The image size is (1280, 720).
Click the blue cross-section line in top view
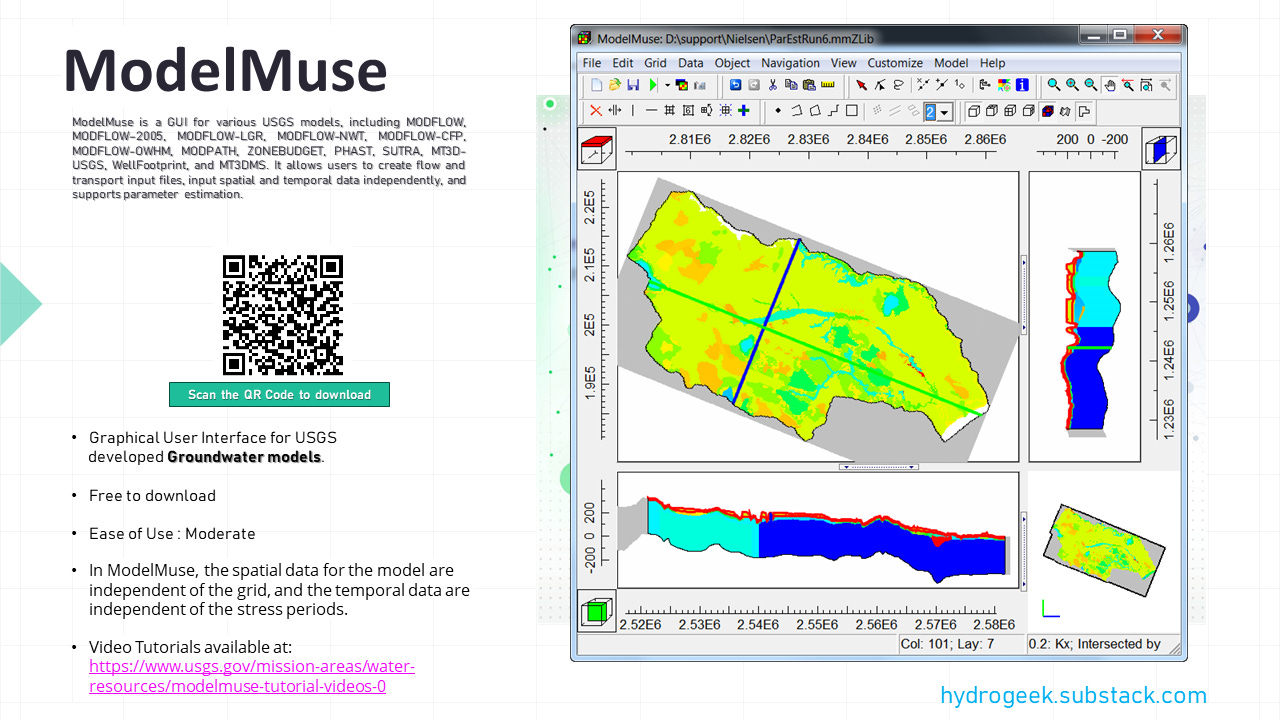pos(766,322)
